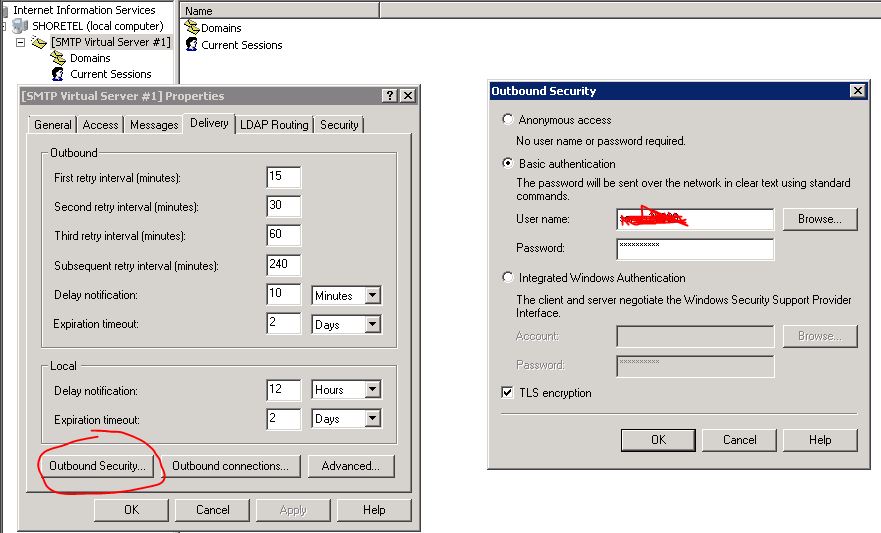Collapse the SMTP Virtual Server #1 node
The height and width of the screenshot is (533, 881).
(20, 43)
